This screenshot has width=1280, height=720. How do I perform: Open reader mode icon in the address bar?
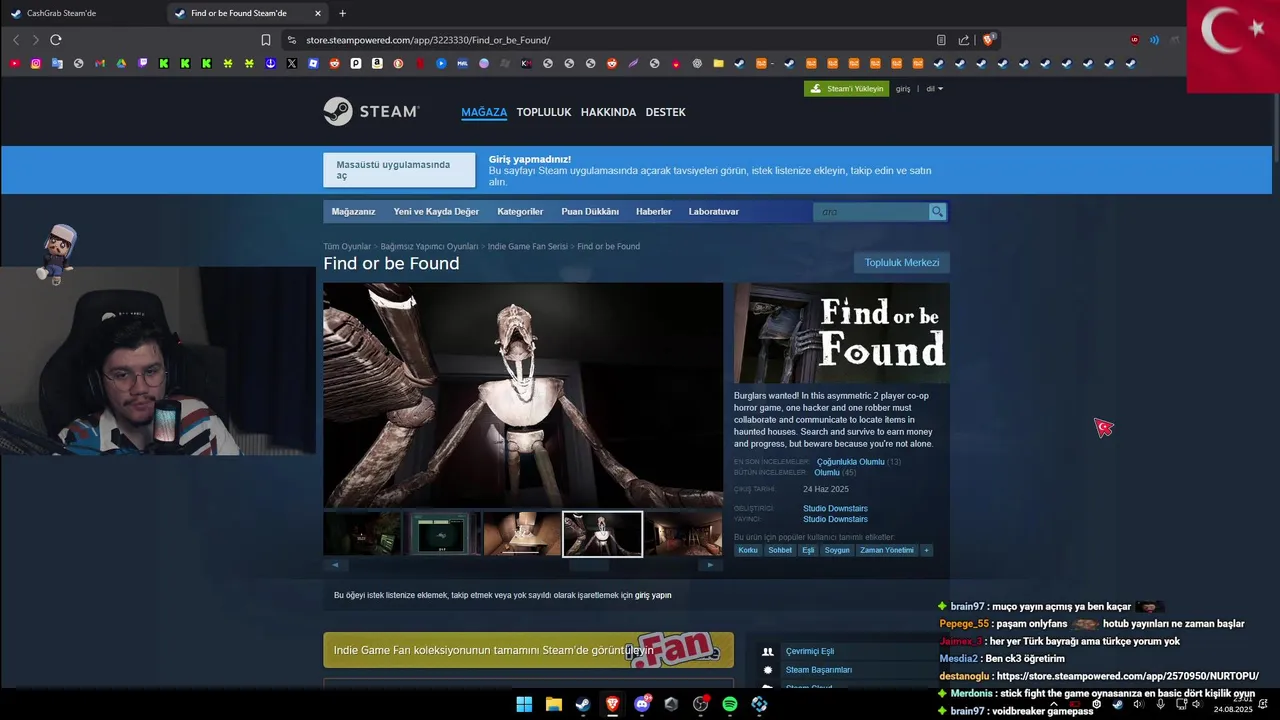(x=941, y=40)
